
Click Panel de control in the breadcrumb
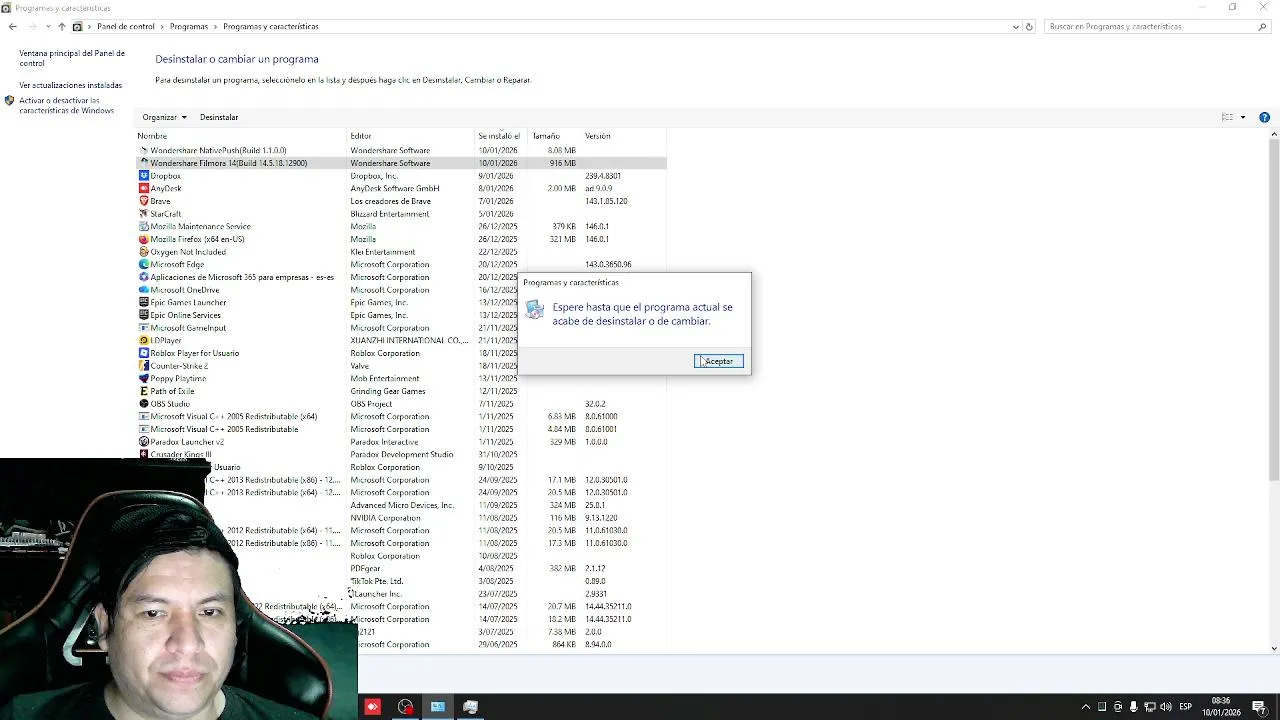pos(126,27)
